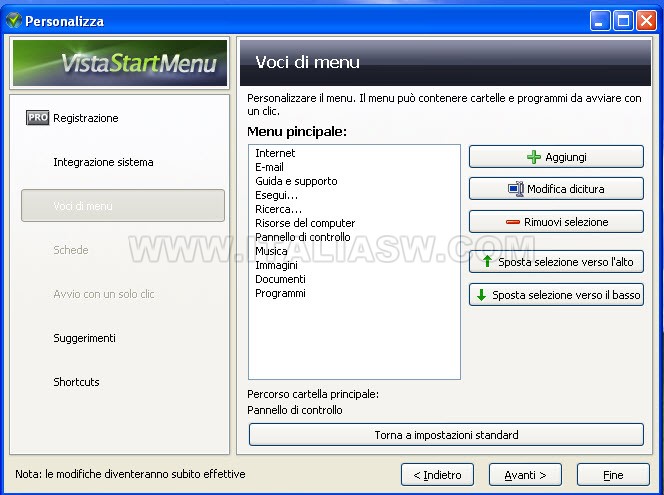
Task: Click the Rimuovi selezione button
Action: click(x=556, y=222)
